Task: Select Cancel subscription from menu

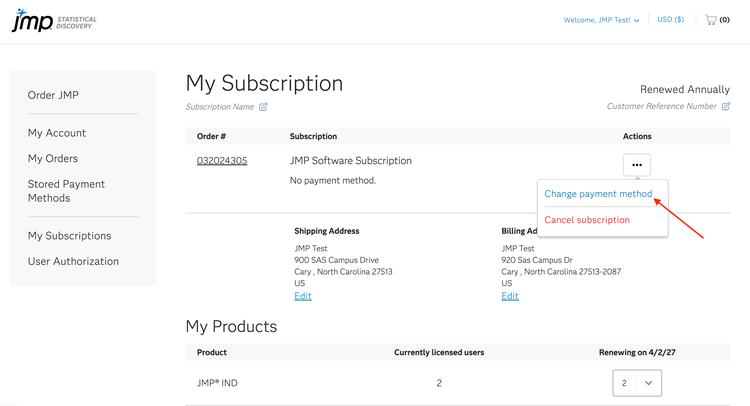Action: point(587,220)
